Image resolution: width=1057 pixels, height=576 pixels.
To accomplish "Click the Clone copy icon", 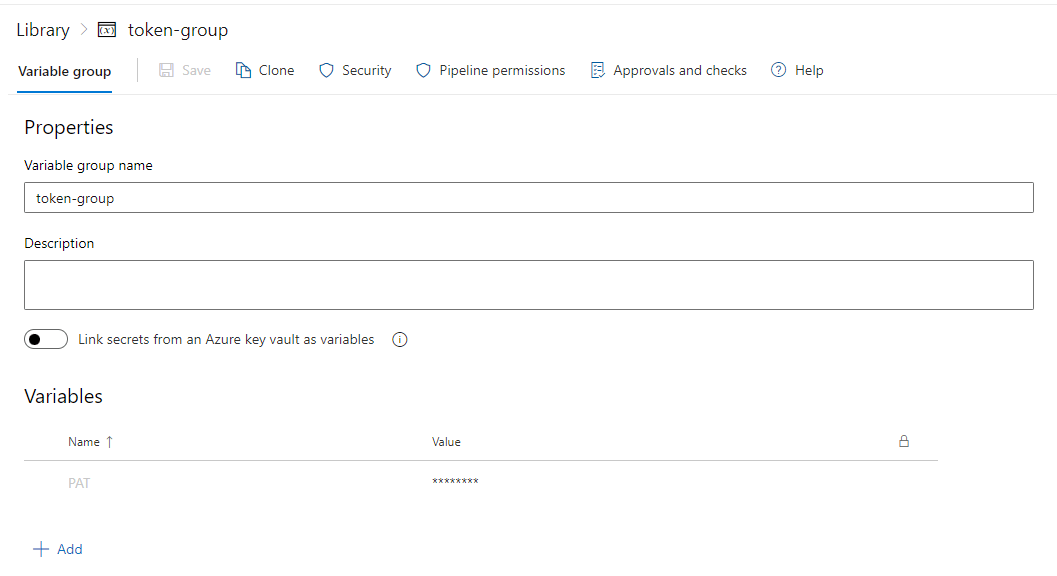I will pos(243,70).
